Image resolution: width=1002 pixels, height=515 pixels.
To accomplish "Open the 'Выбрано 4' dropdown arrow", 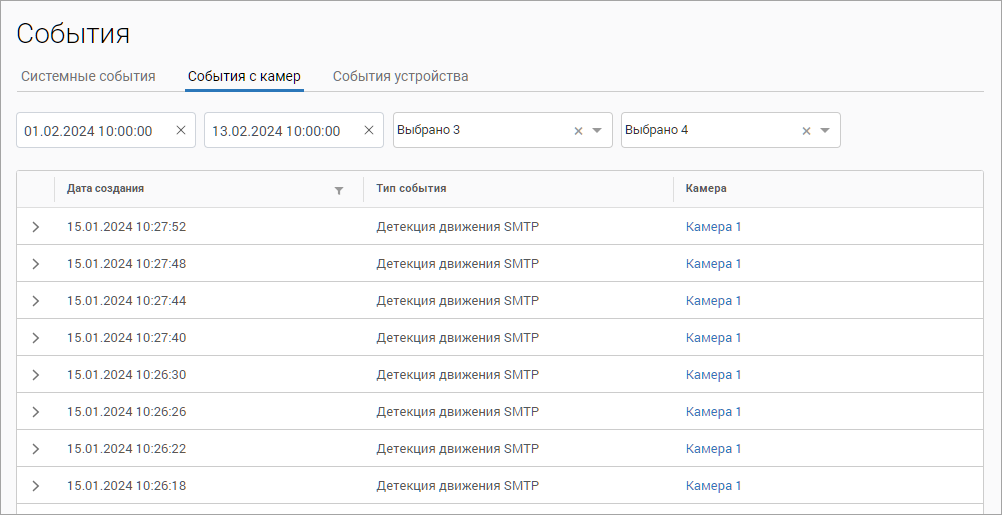I will click(825, 130).
